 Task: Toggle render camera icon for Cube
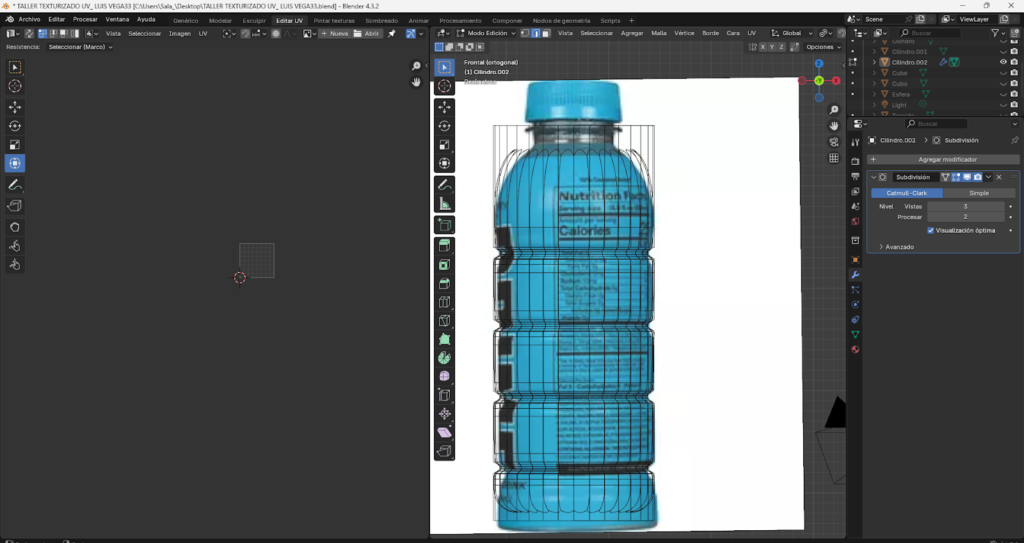tap(1014, 73)
